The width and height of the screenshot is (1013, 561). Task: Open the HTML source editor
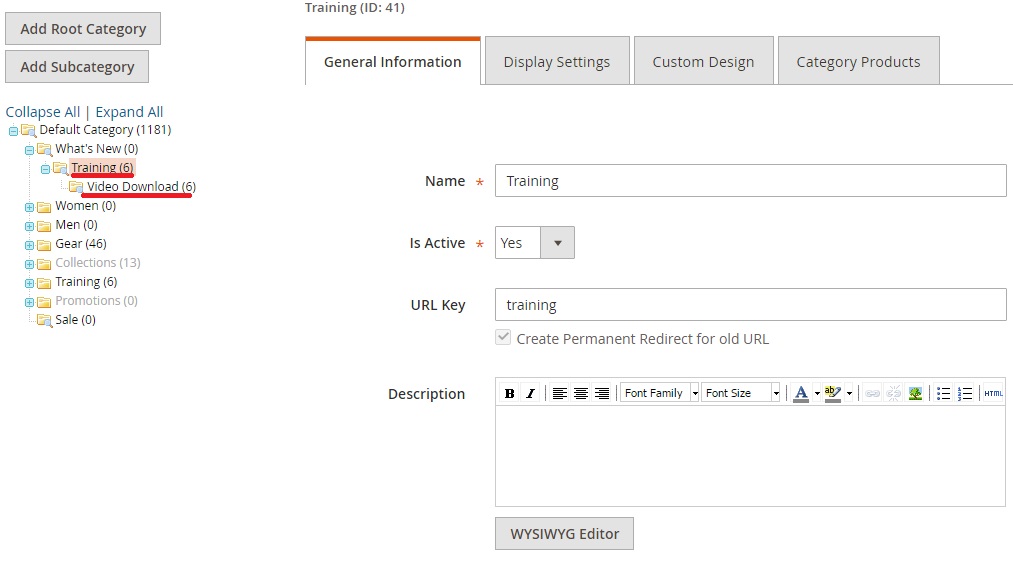[x=993, y=393]
